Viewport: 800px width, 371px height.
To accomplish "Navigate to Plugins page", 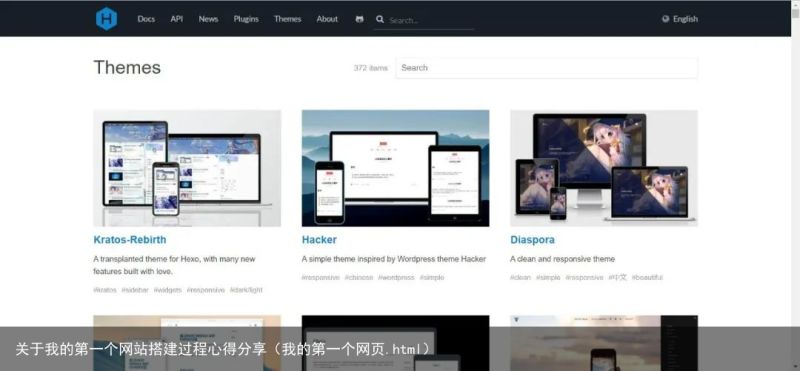I will pos(246,19).
